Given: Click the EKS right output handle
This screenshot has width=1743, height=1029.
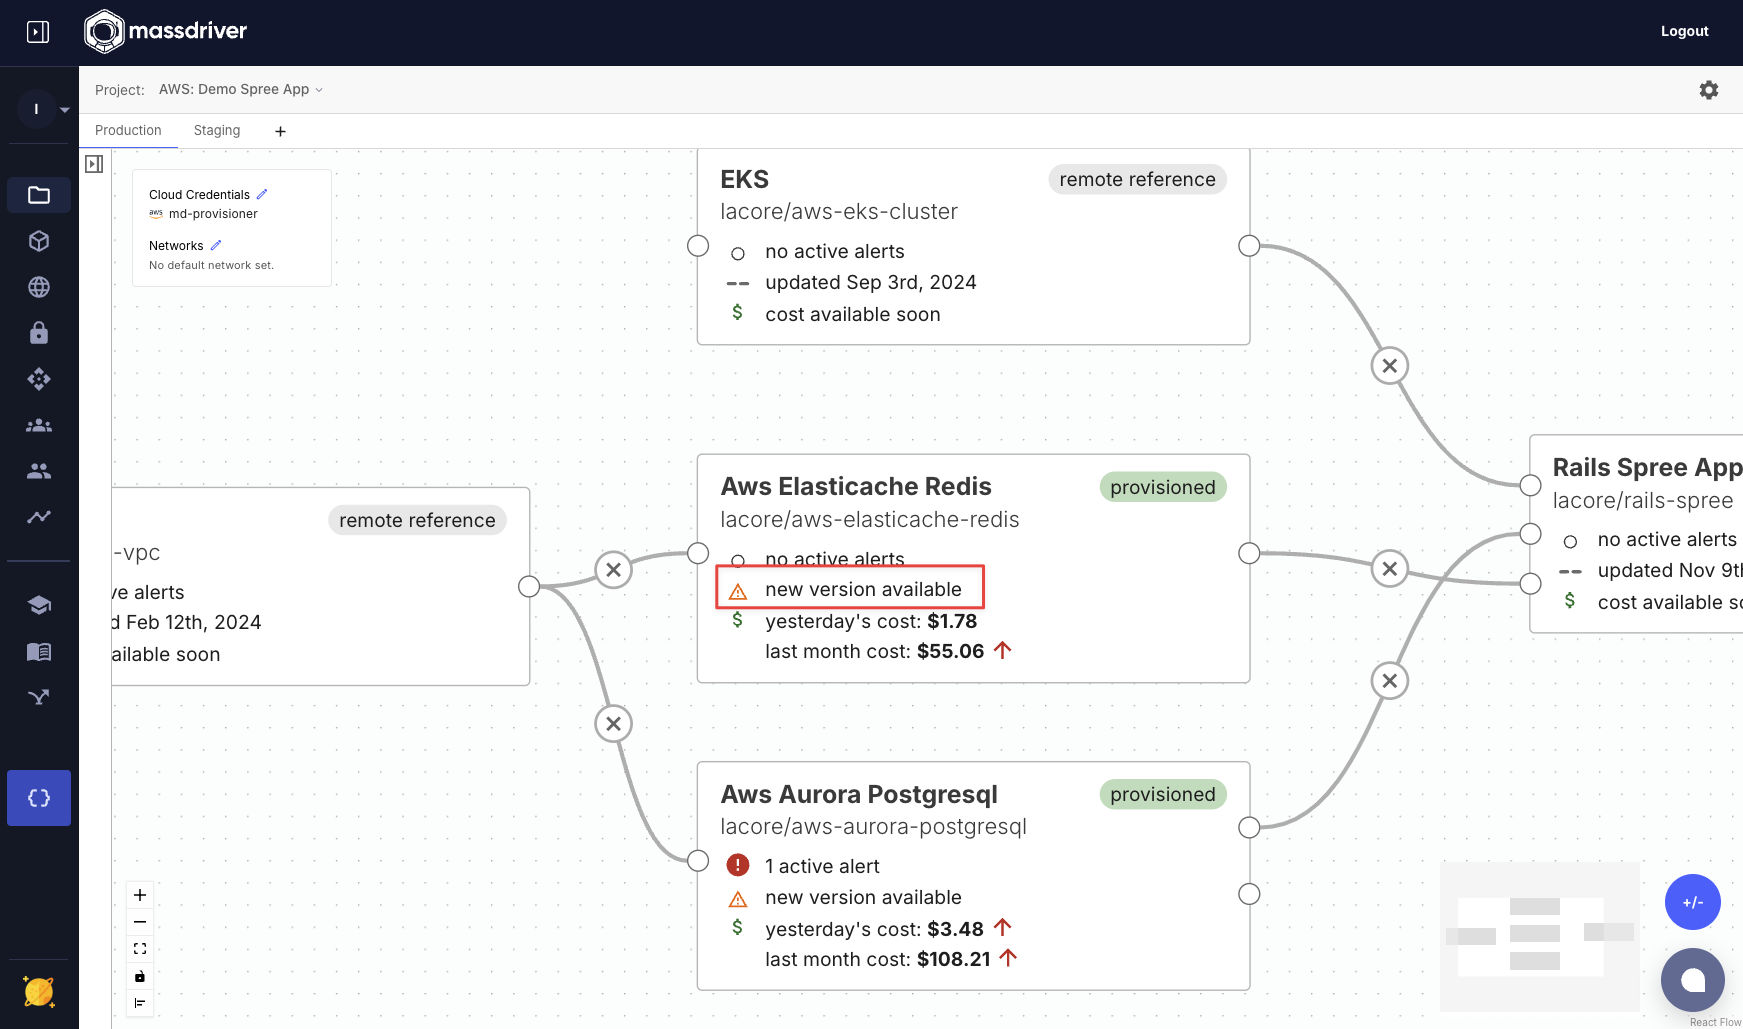Looking at the screenshot, I should [1249, 246].
